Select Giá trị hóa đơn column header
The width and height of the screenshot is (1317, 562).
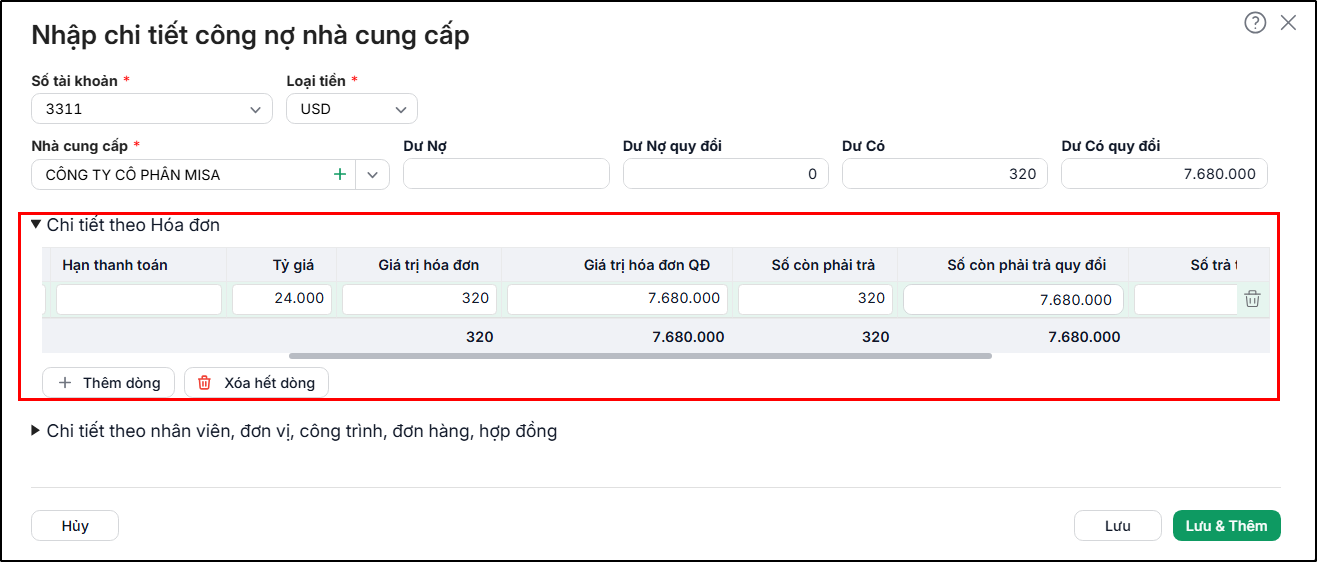pos(428,265)
